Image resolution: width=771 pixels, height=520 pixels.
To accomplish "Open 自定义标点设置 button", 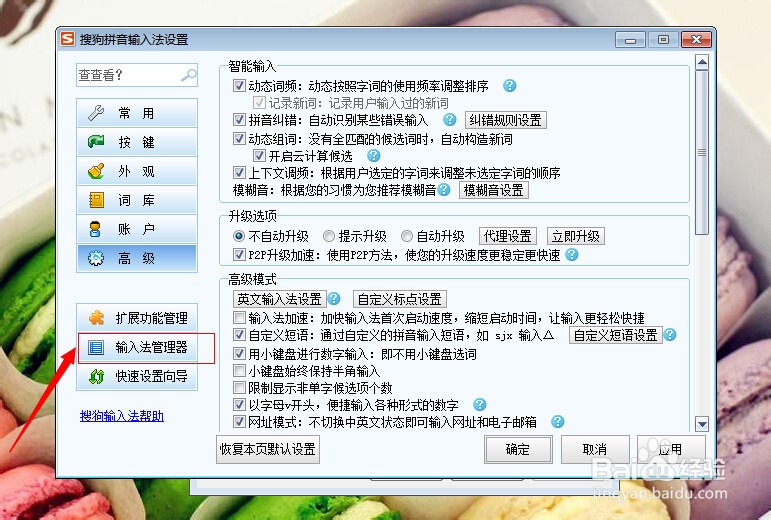I will coord(400,299).
